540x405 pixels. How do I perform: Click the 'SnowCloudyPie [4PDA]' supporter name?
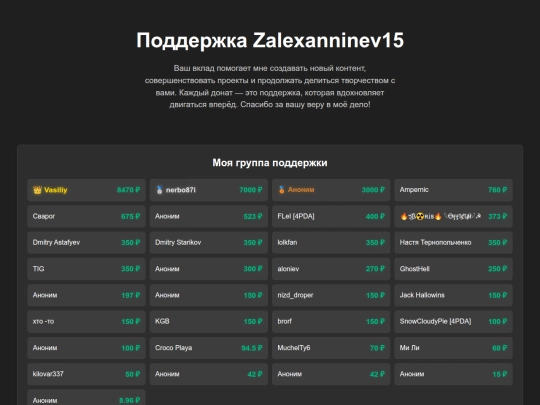tap(435, 321)
